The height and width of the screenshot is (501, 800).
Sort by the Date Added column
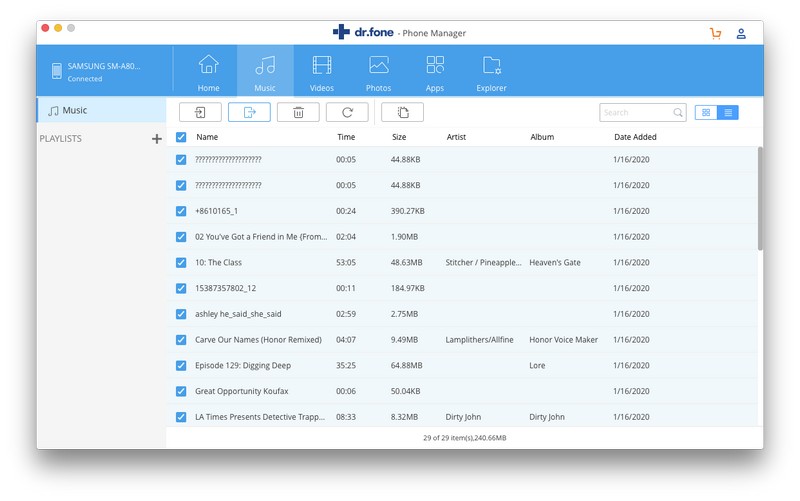635,137
